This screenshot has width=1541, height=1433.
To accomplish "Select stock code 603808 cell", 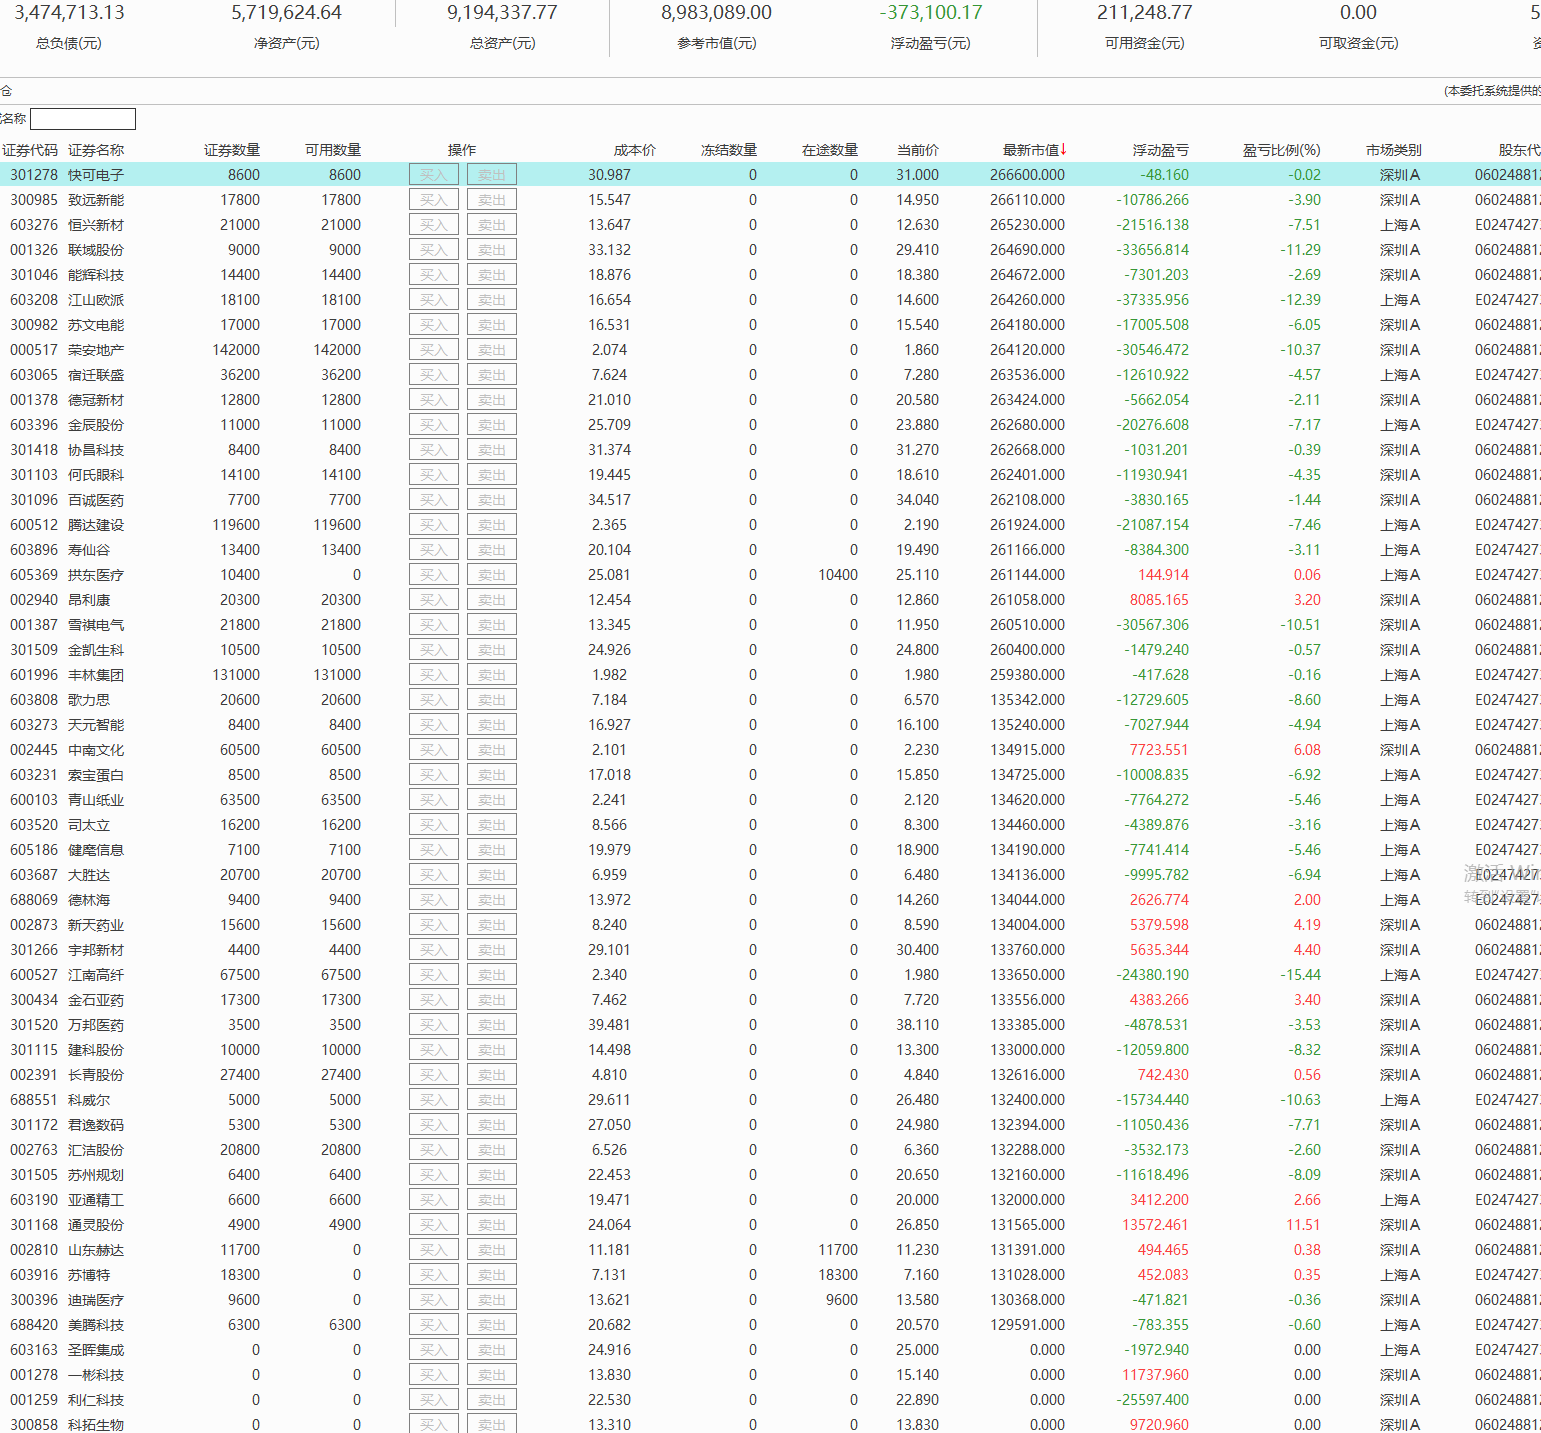I will [x=34, y=700].
